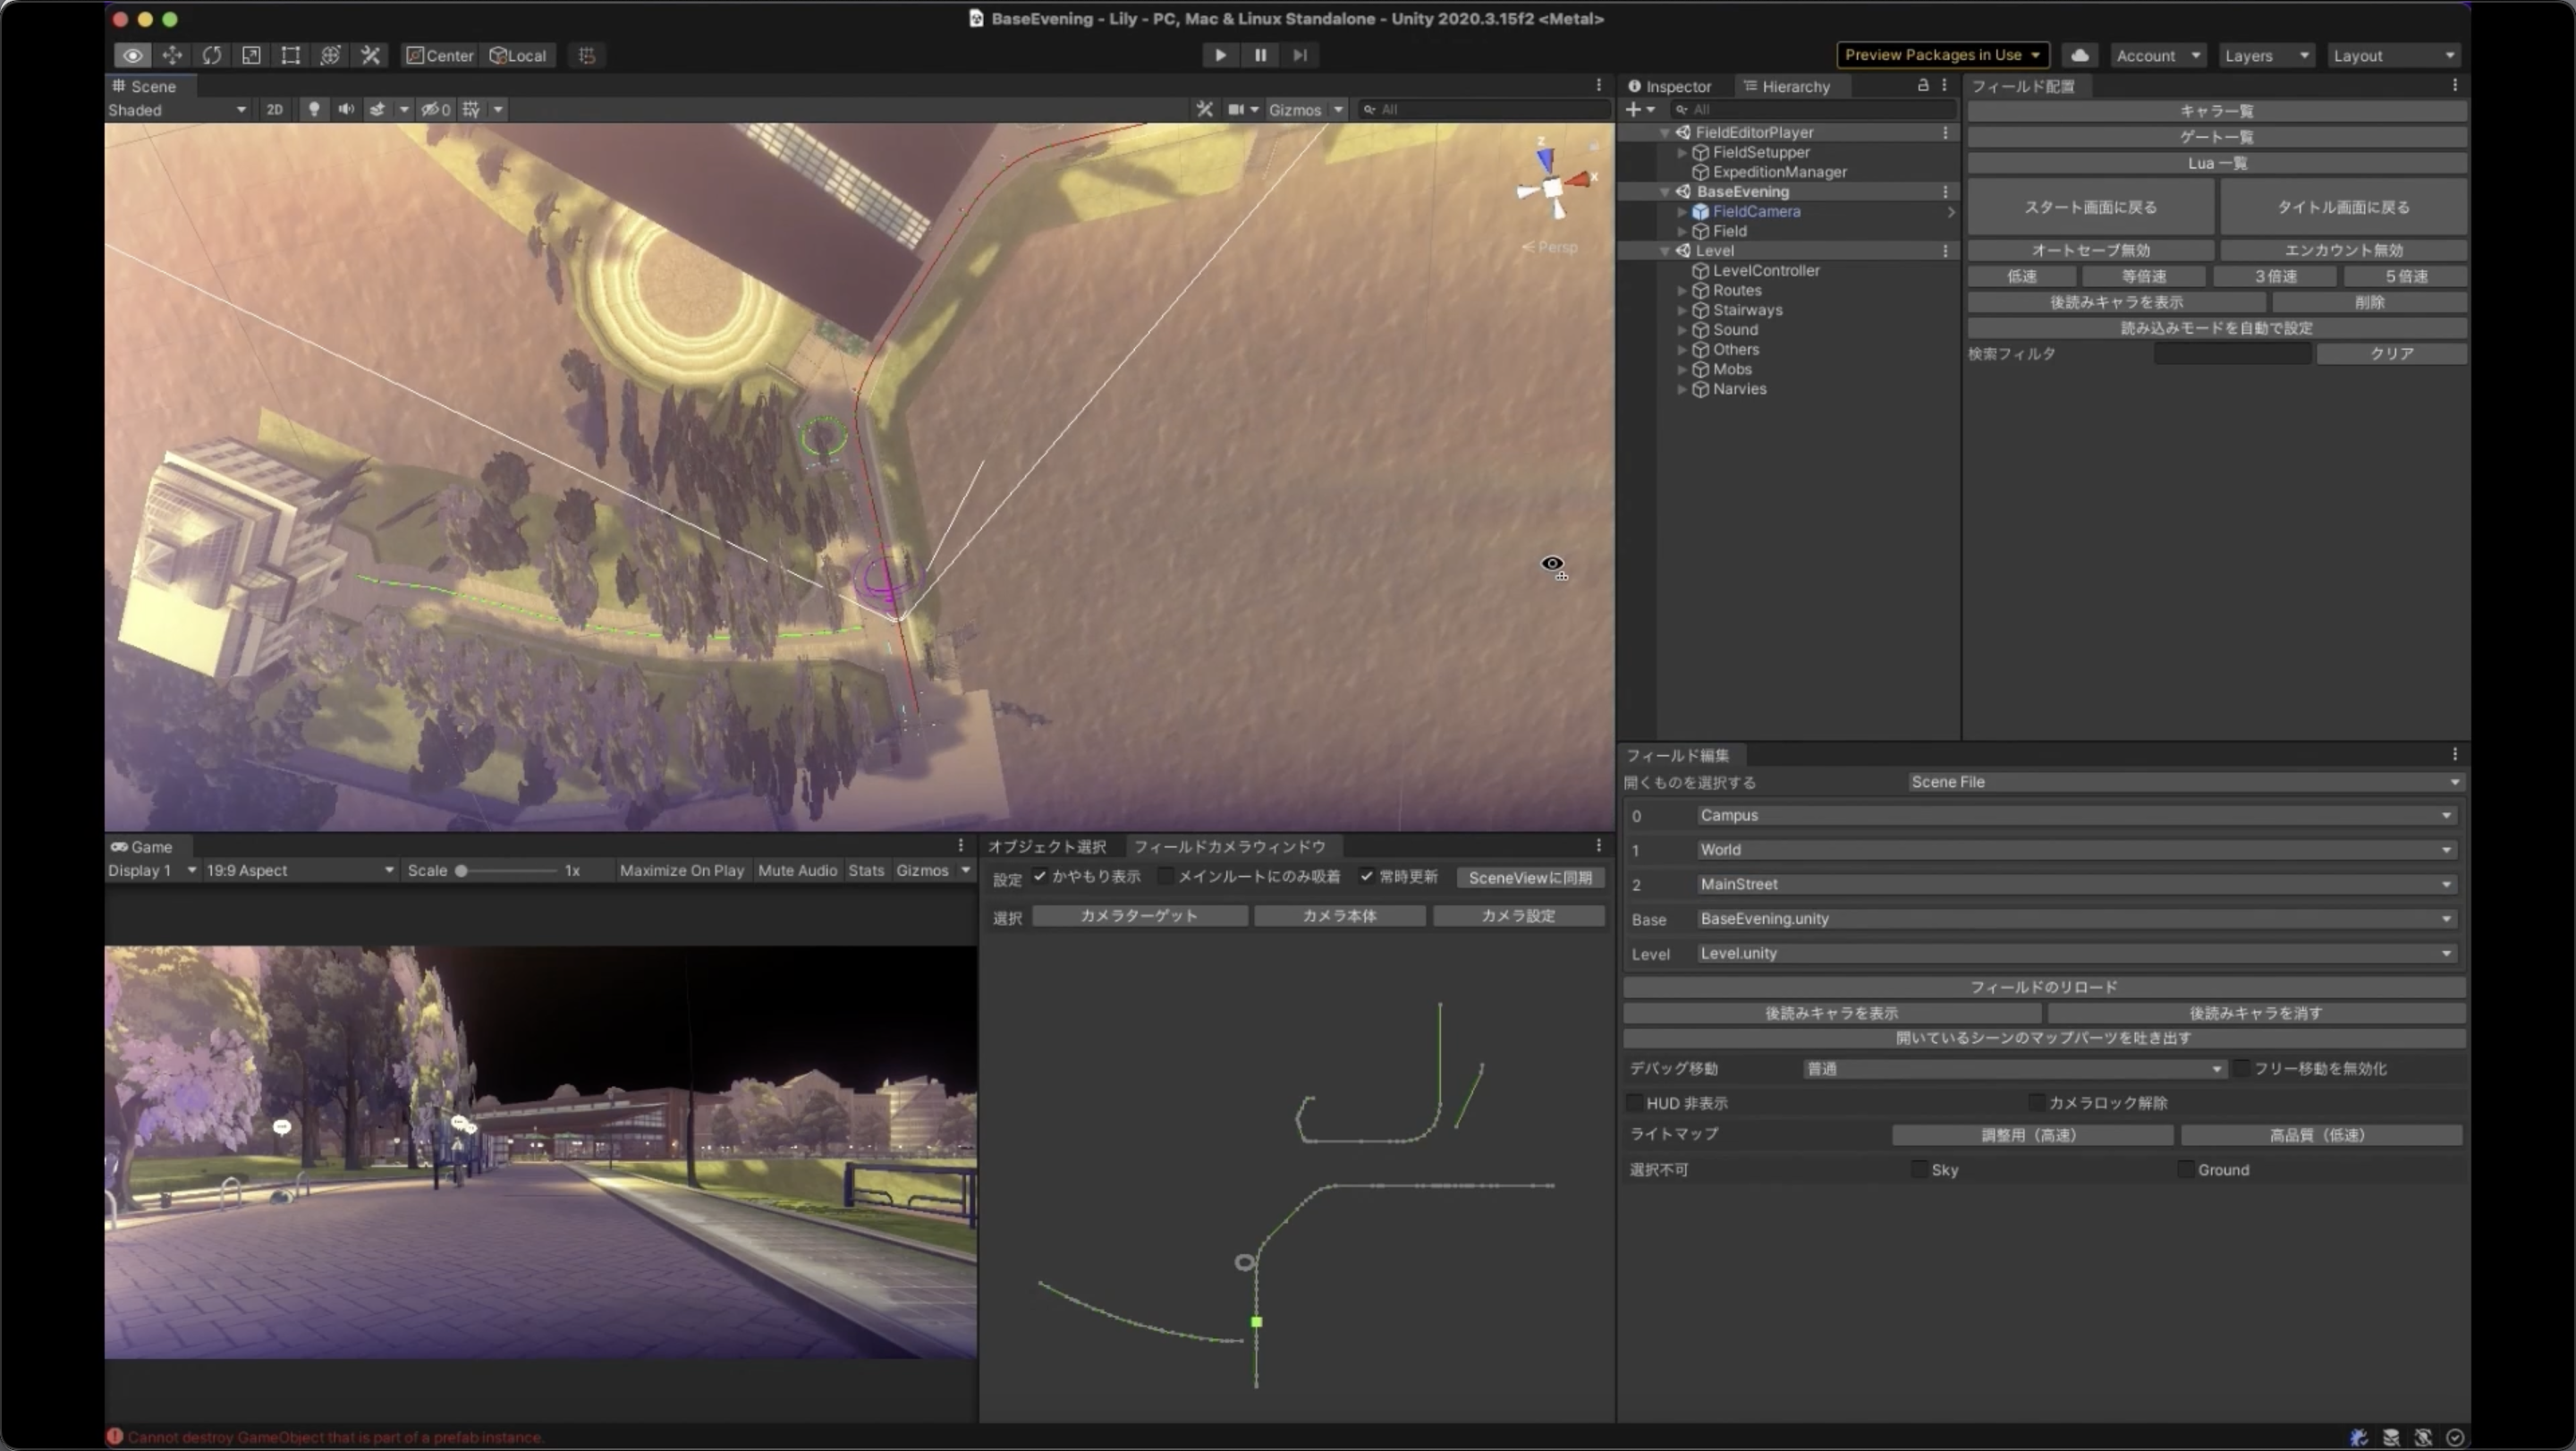Adjust the Game view Scale slider

pos(462,870)
